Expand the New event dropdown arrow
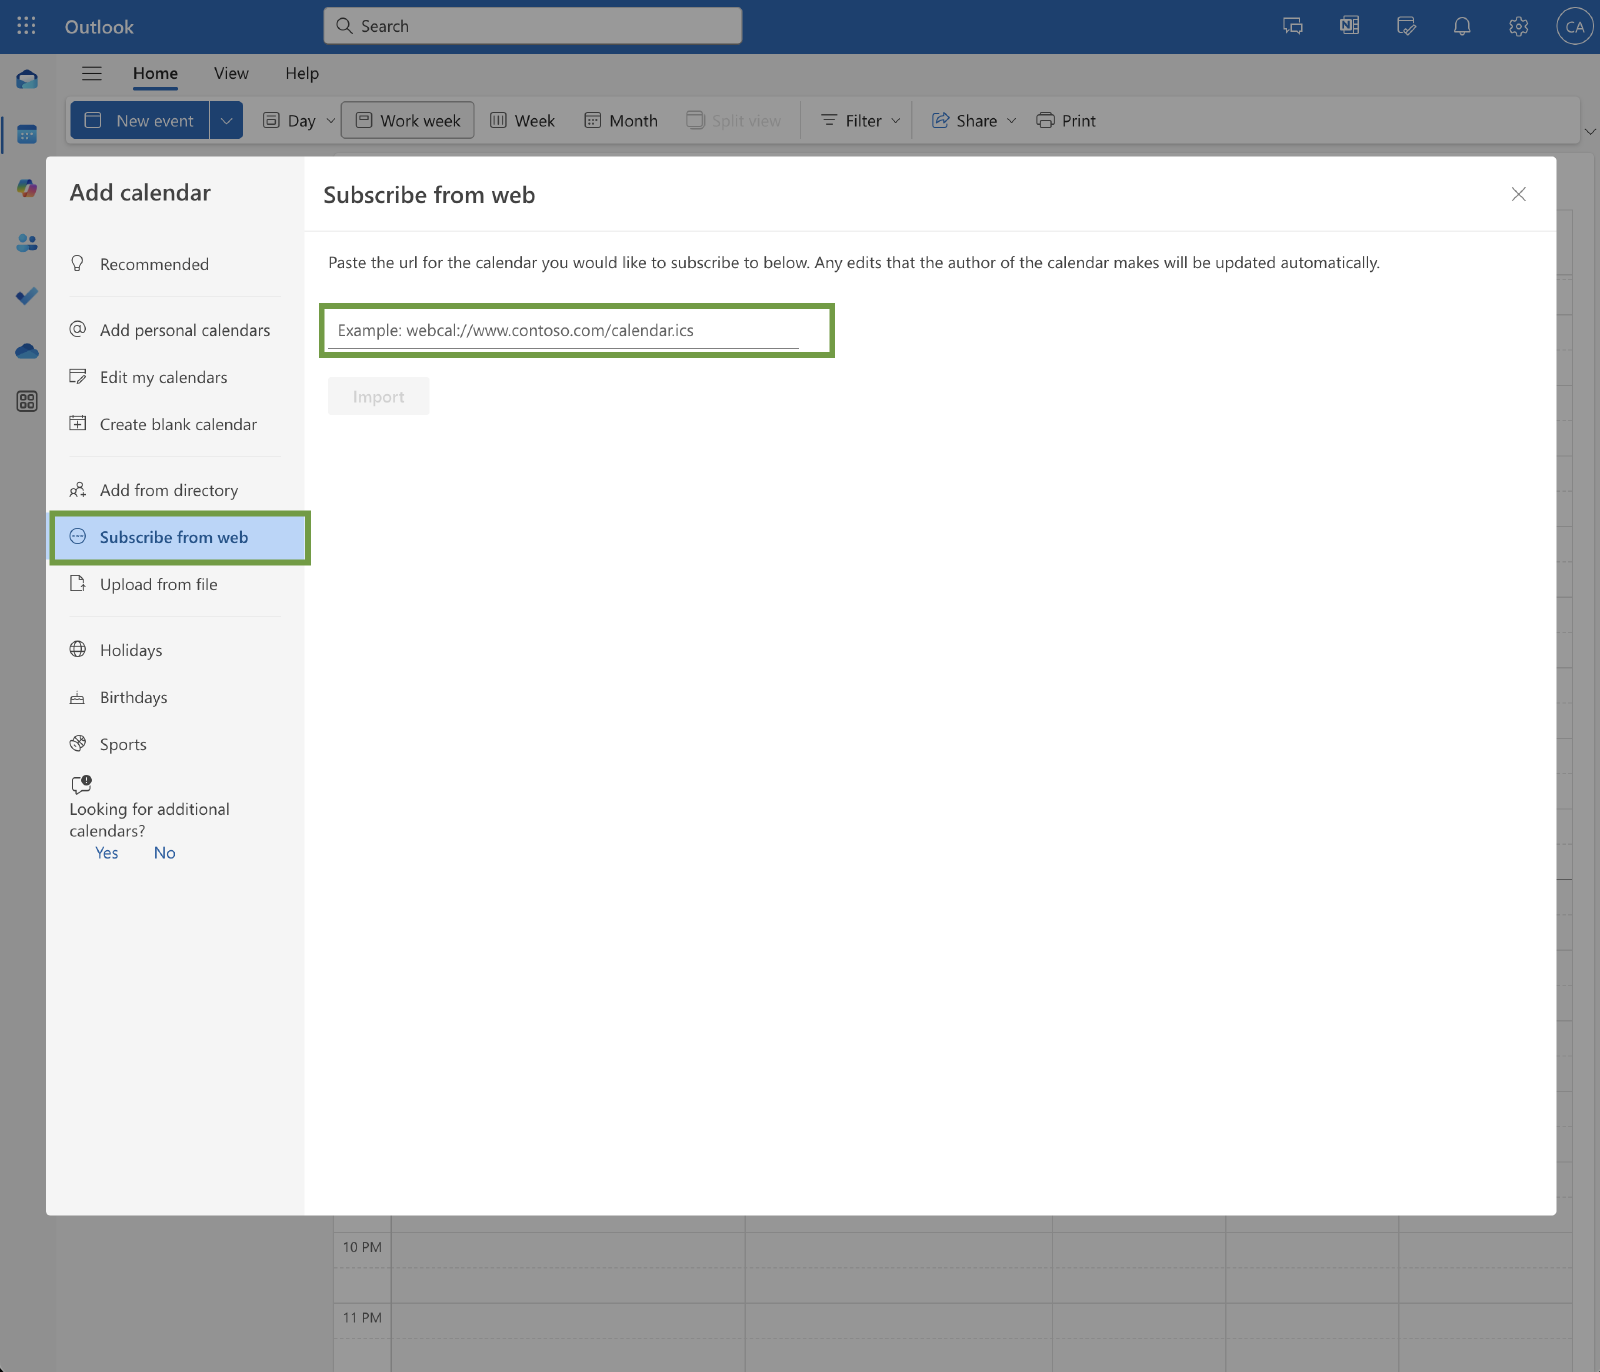 coord(227,120)
